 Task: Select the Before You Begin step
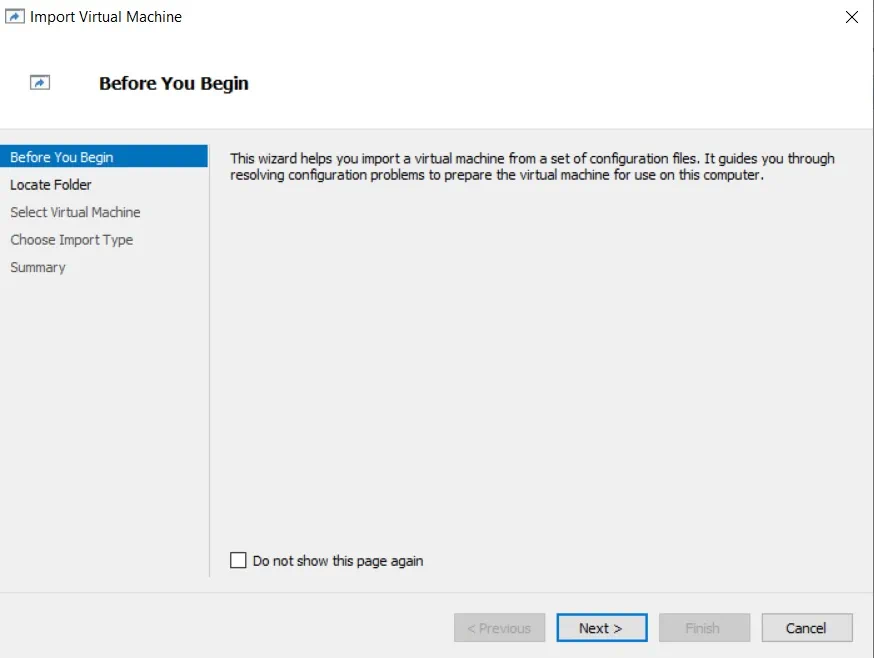pos(62,157)
